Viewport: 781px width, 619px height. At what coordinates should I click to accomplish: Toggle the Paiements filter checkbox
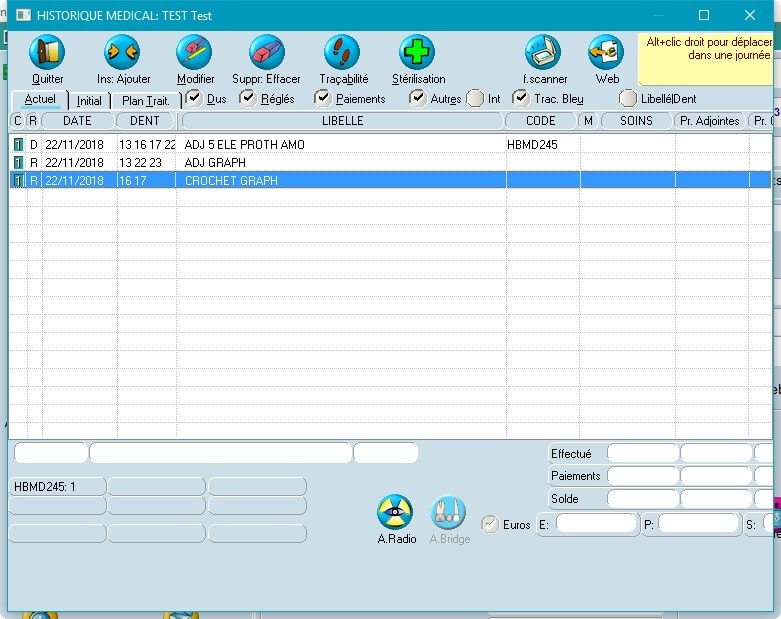coord(322,98)
